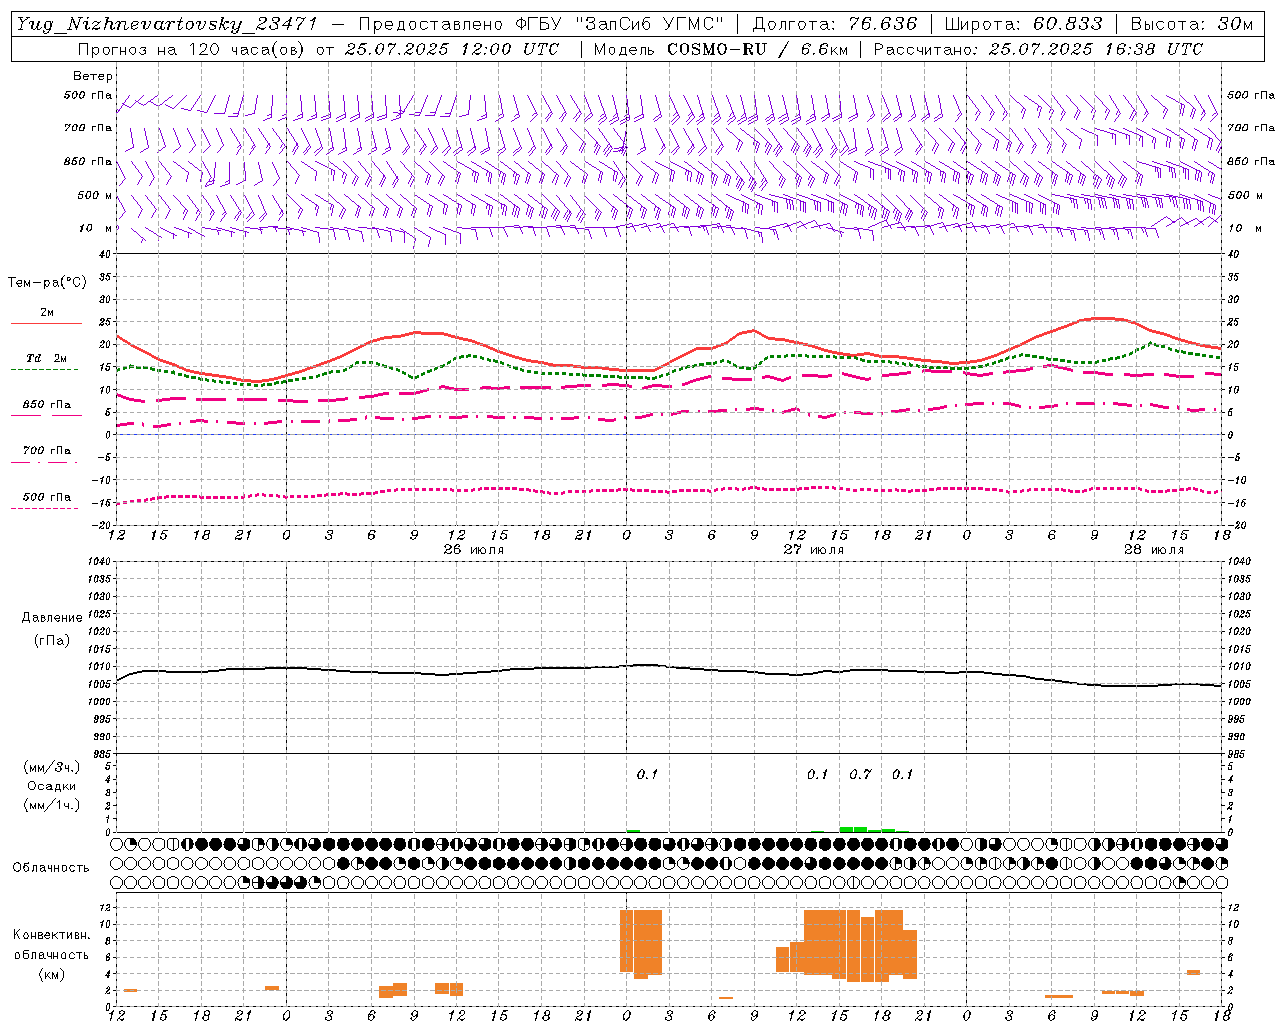
Task: Click the (мм/3ч.) unit label
Action: 52,767
